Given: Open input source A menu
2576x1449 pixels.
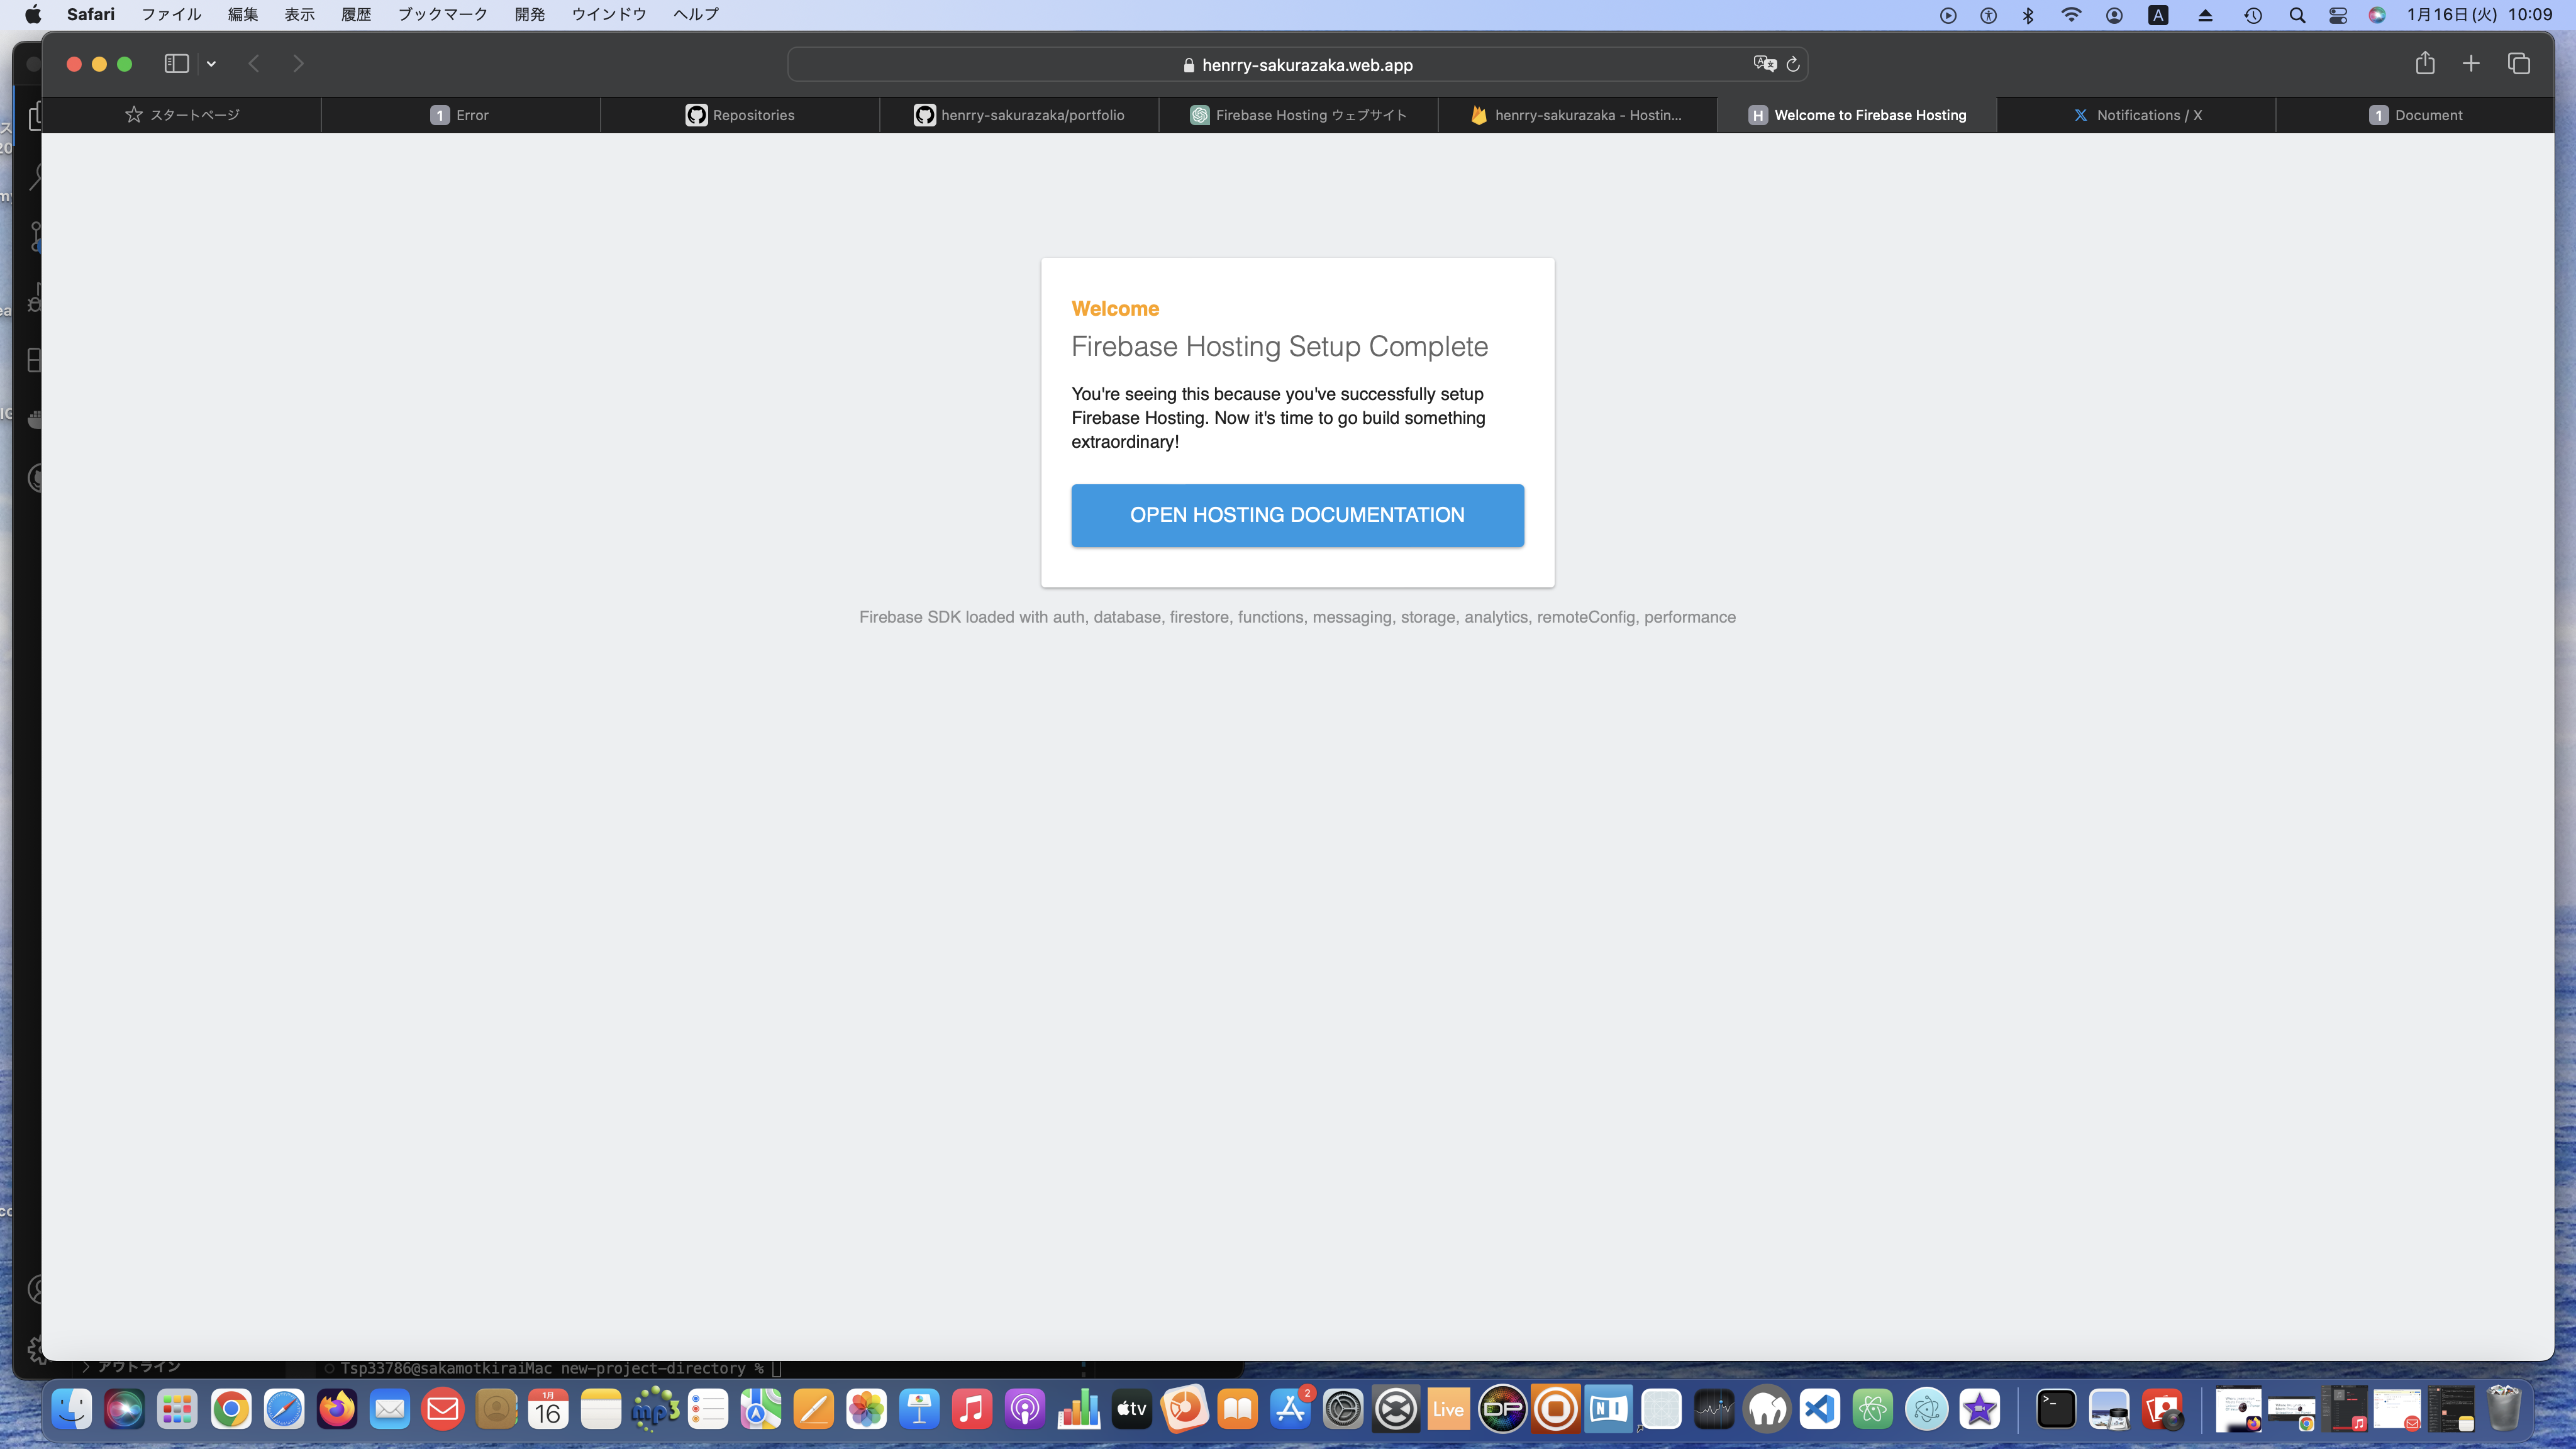Looking at the screenshot, I should [2158, 15].
